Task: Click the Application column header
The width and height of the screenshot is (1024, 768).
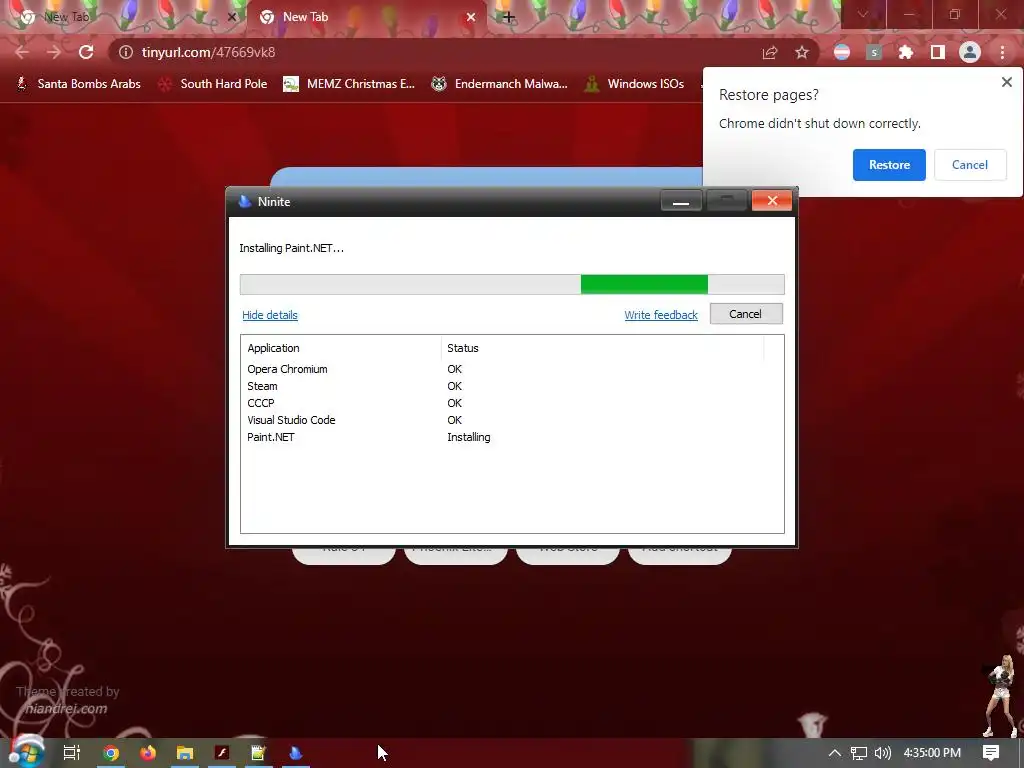Action: 342,348
